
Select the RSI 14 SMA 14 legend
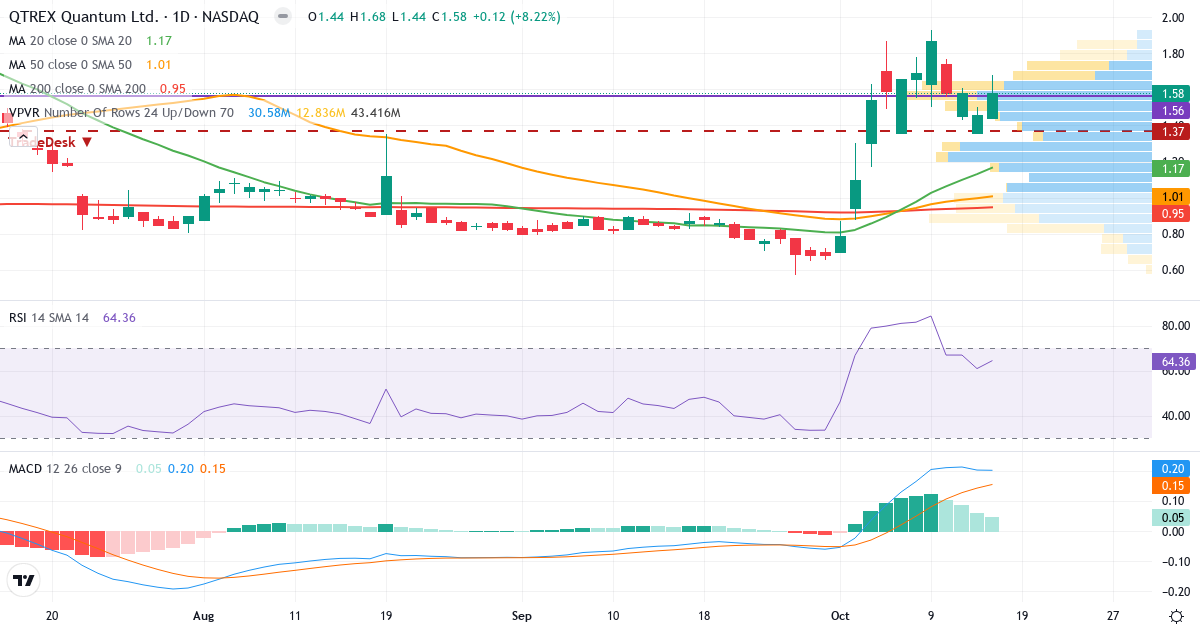click(49, 318)
